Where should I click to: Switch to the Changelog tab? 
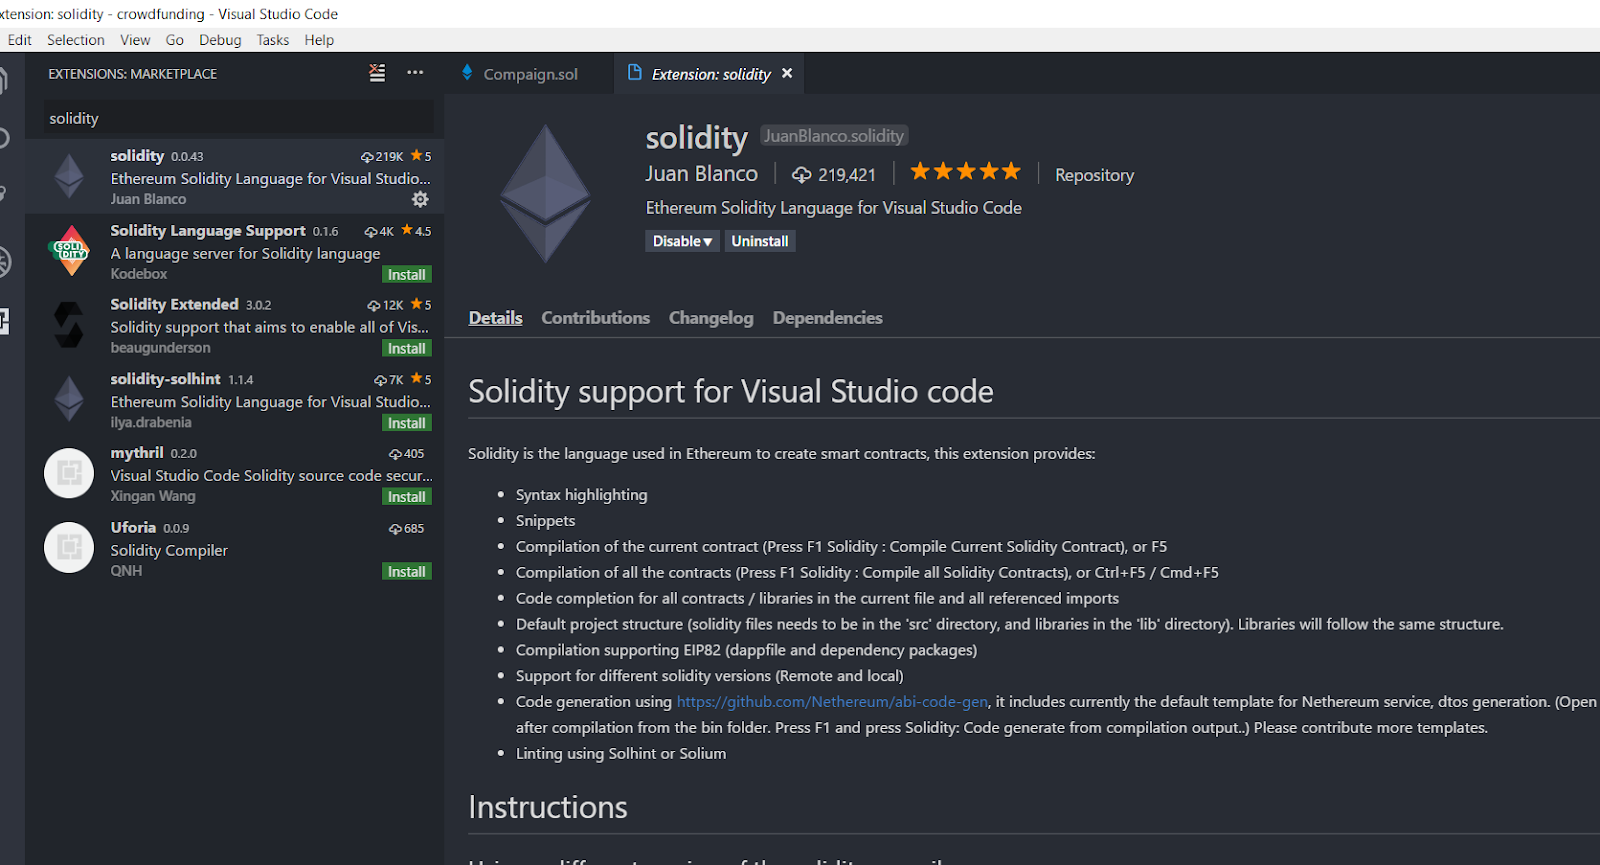click(x=711, y=318)
